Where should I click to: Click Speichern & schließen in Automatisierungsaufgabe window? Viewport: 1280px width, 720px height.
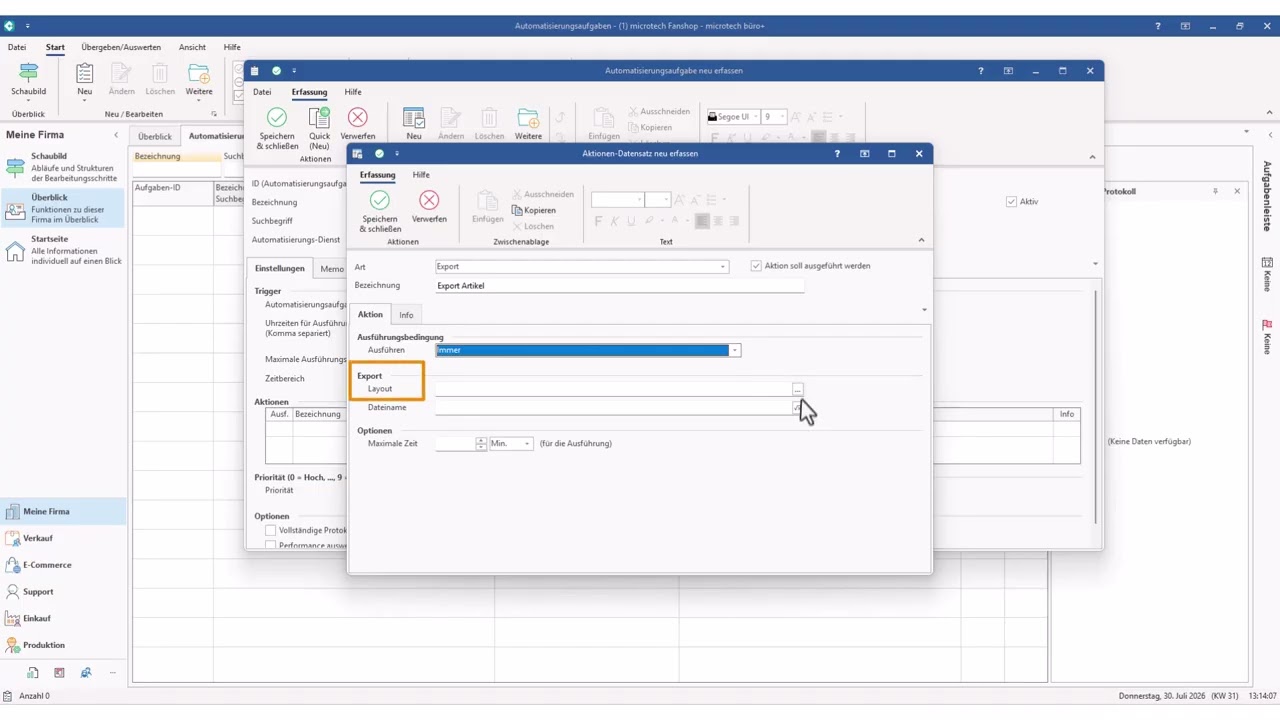pos(277,127)
